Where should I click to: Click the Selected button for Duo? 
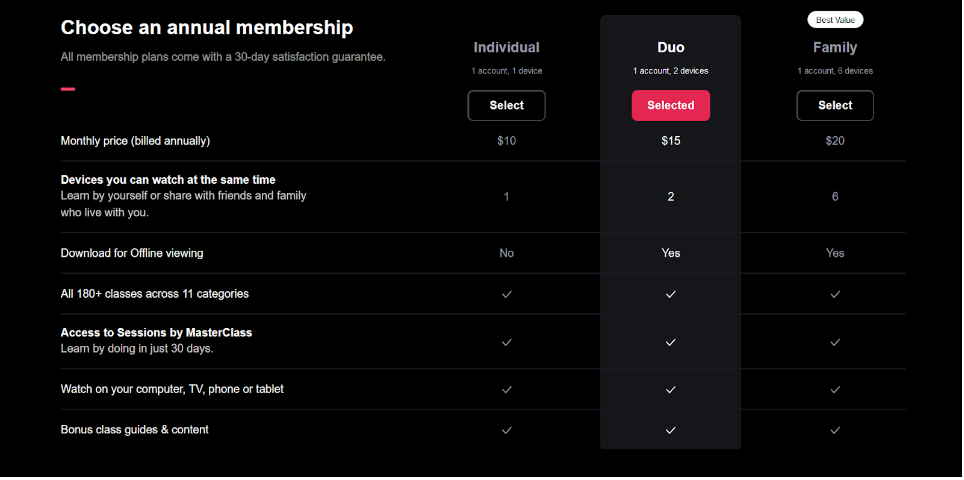(671, 105)
